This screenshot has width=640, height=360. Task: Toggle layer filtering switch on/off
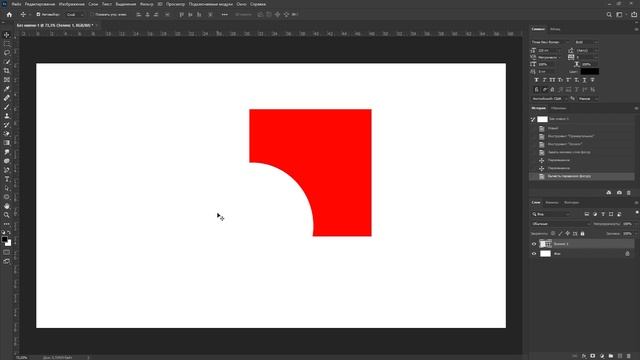coord(637,213)
